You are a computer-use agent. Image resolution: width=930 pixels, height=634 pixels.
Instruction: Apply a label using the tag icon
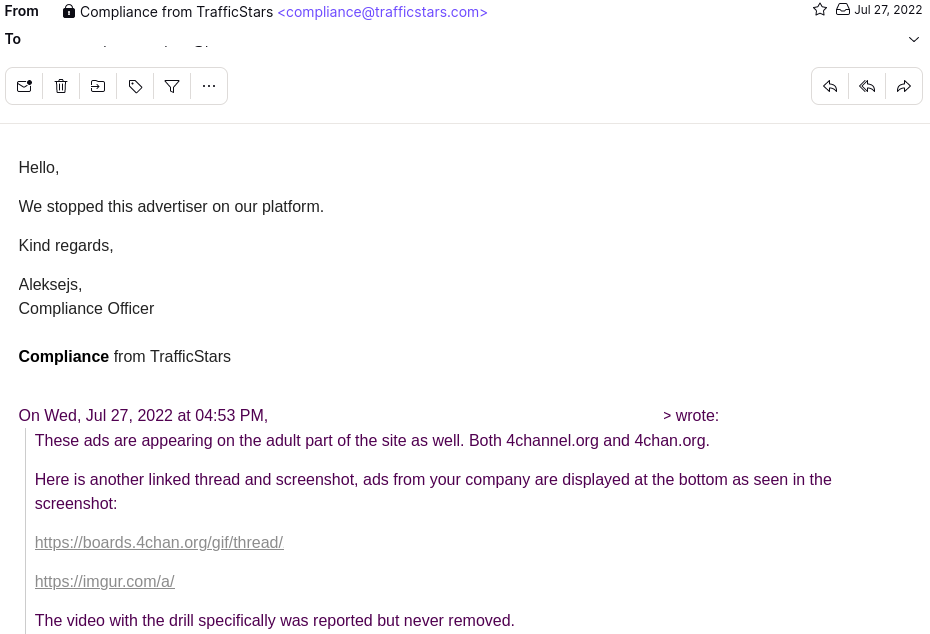pyautogui.click(x=135, y=86)
